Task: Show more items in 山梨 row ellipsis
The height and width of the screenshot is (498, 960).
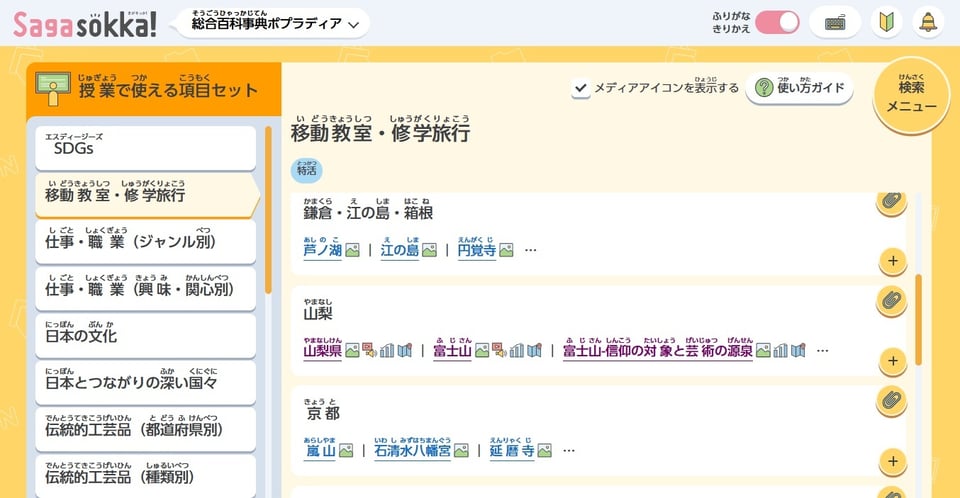Action: [822, 350]
